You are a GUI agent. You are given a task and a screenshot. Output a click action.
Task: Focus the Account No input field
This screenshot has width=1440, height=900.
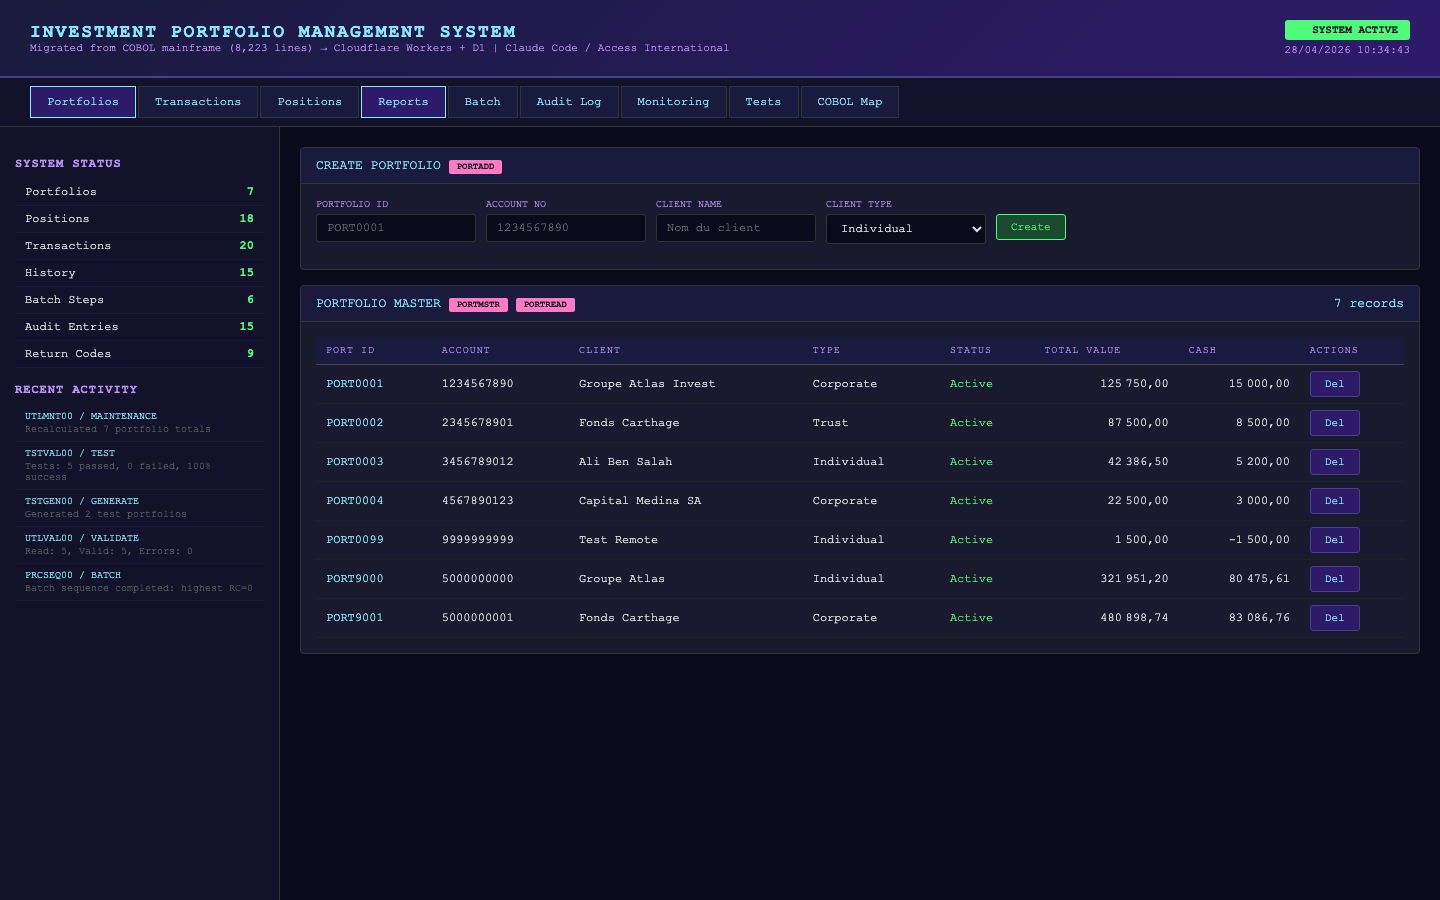[565, 228]
